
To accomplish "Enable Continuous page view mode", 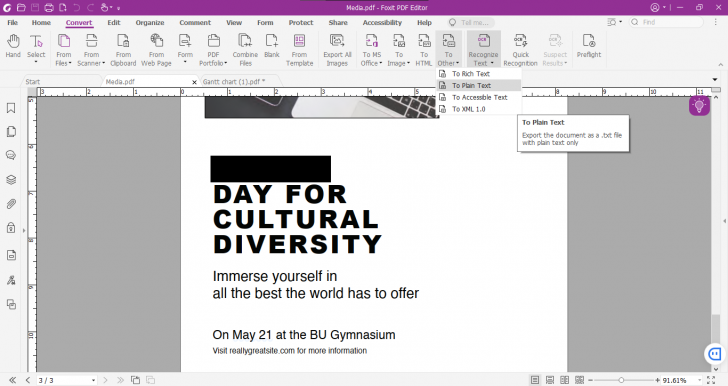I will (550, 380).
